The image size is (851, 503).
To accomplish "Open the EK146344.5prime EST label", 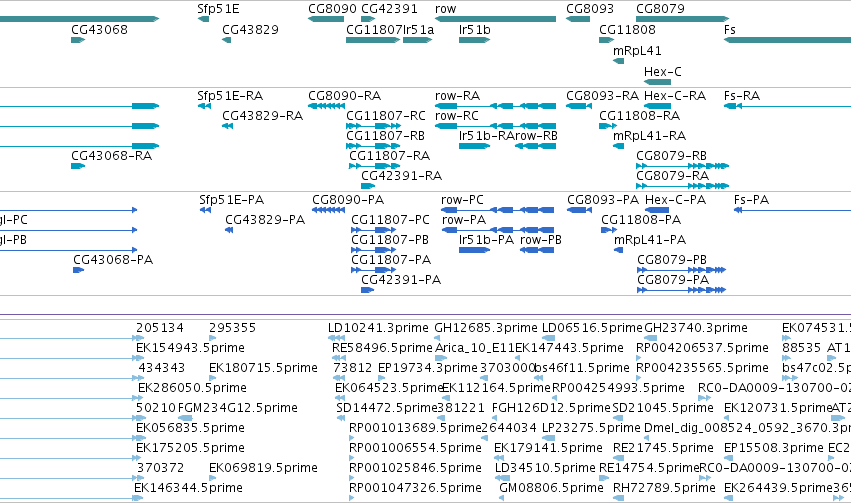I will [x=188, y=488].
